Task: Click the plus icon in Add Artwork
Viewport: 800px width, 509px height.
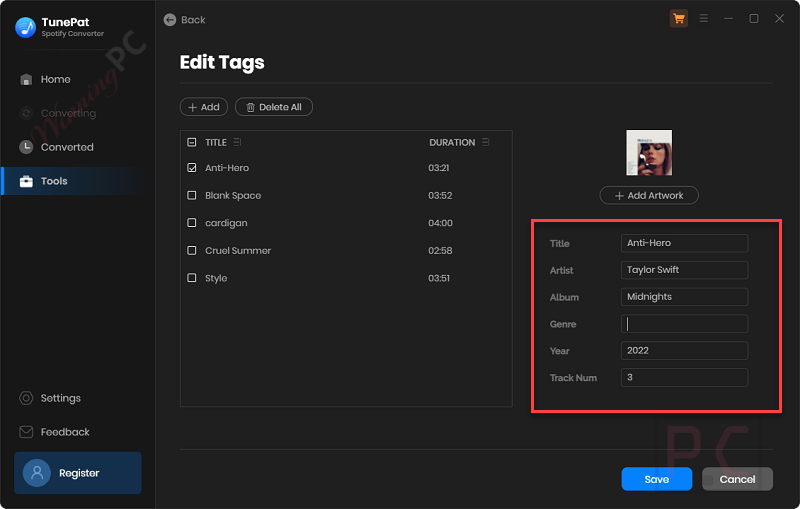Action: [619, 196]
